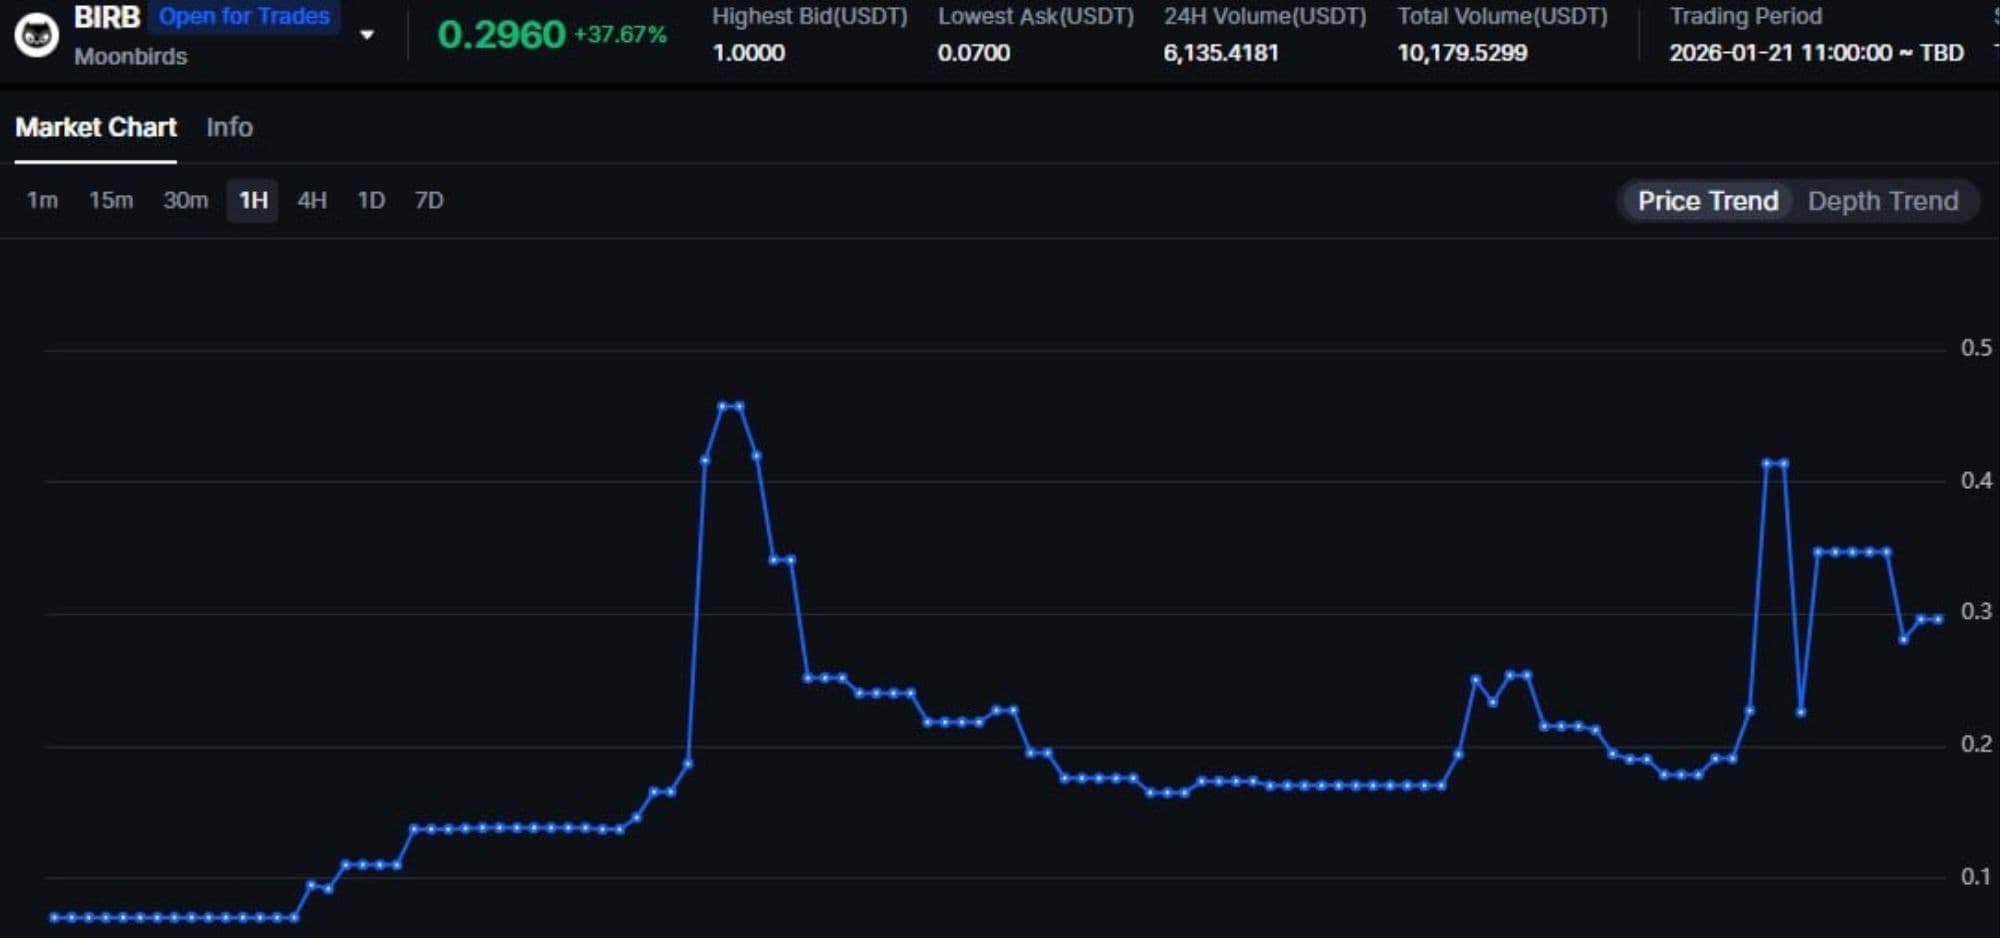
Task: Switch to the Market Chart tab
Action: [x=96, y=128]
